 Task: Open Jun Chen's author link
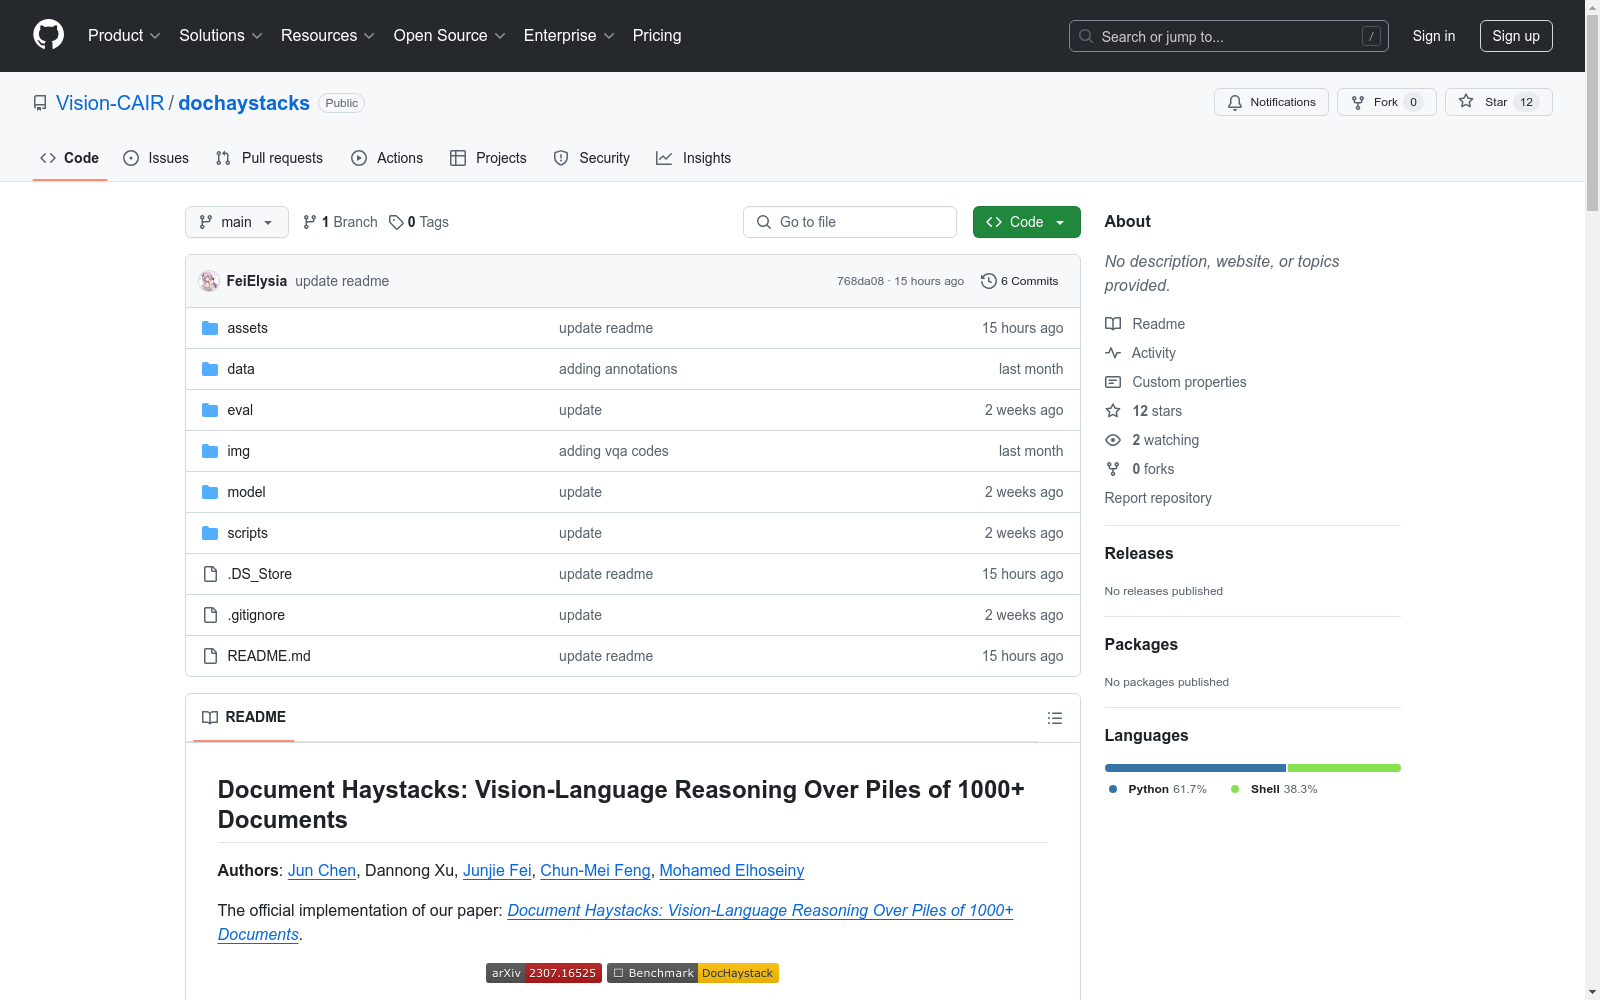pyautogui.click(x=322, y=870)
